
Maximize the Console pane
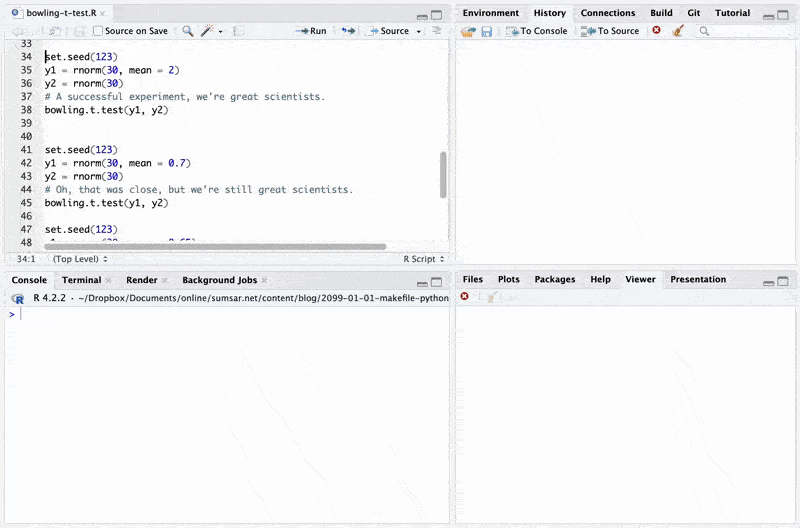[437, 282]
